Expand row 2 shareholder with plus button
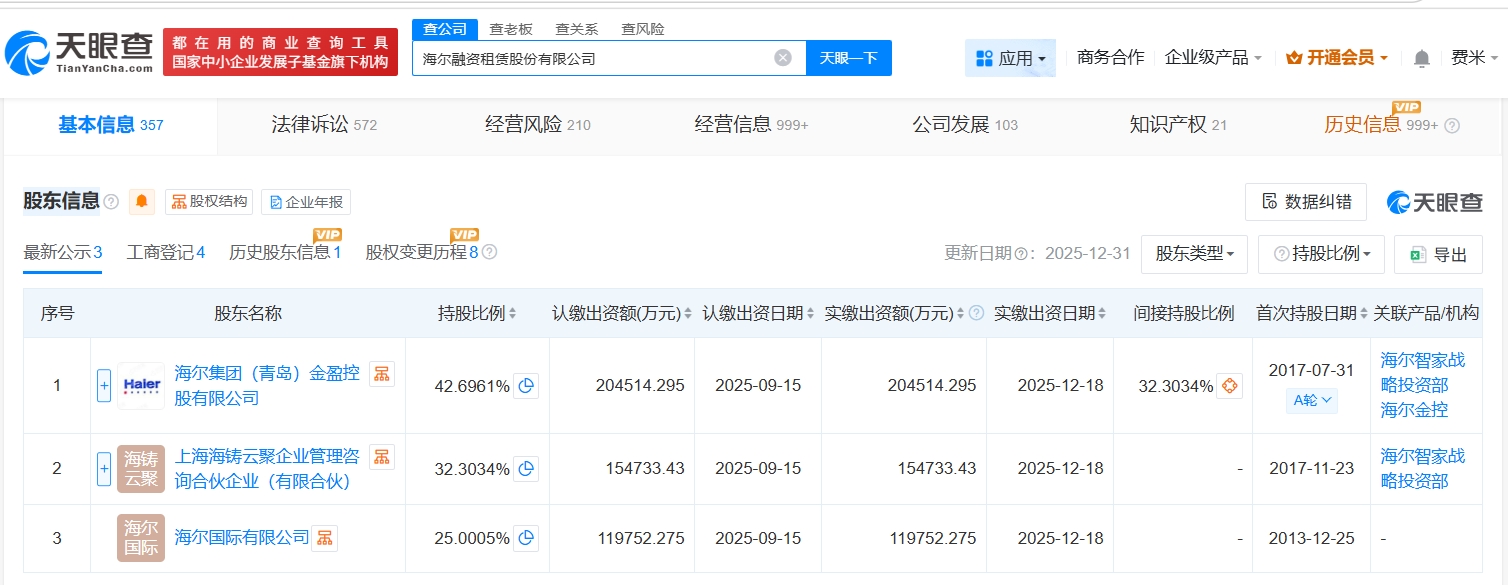 pos(104,468)
